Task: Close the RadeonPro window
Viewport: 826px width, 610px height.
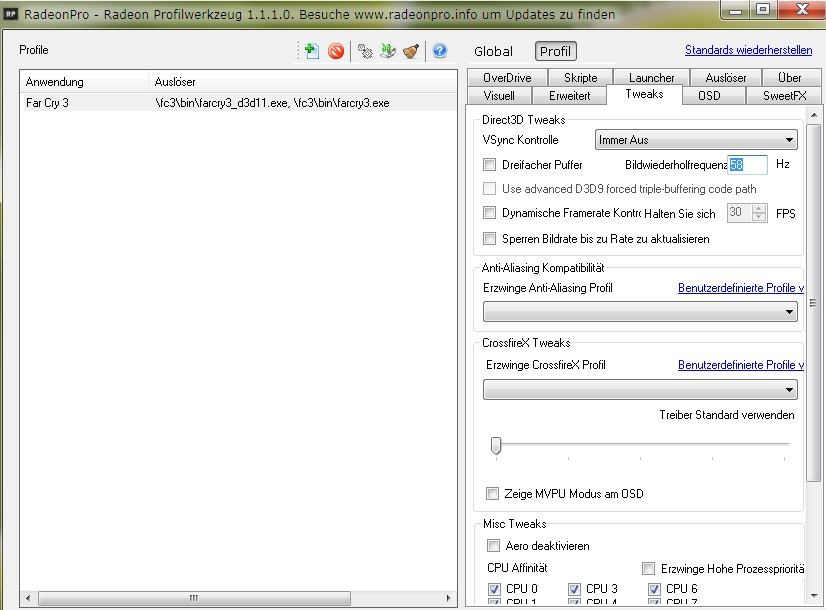Action: [x=801, y=10]
